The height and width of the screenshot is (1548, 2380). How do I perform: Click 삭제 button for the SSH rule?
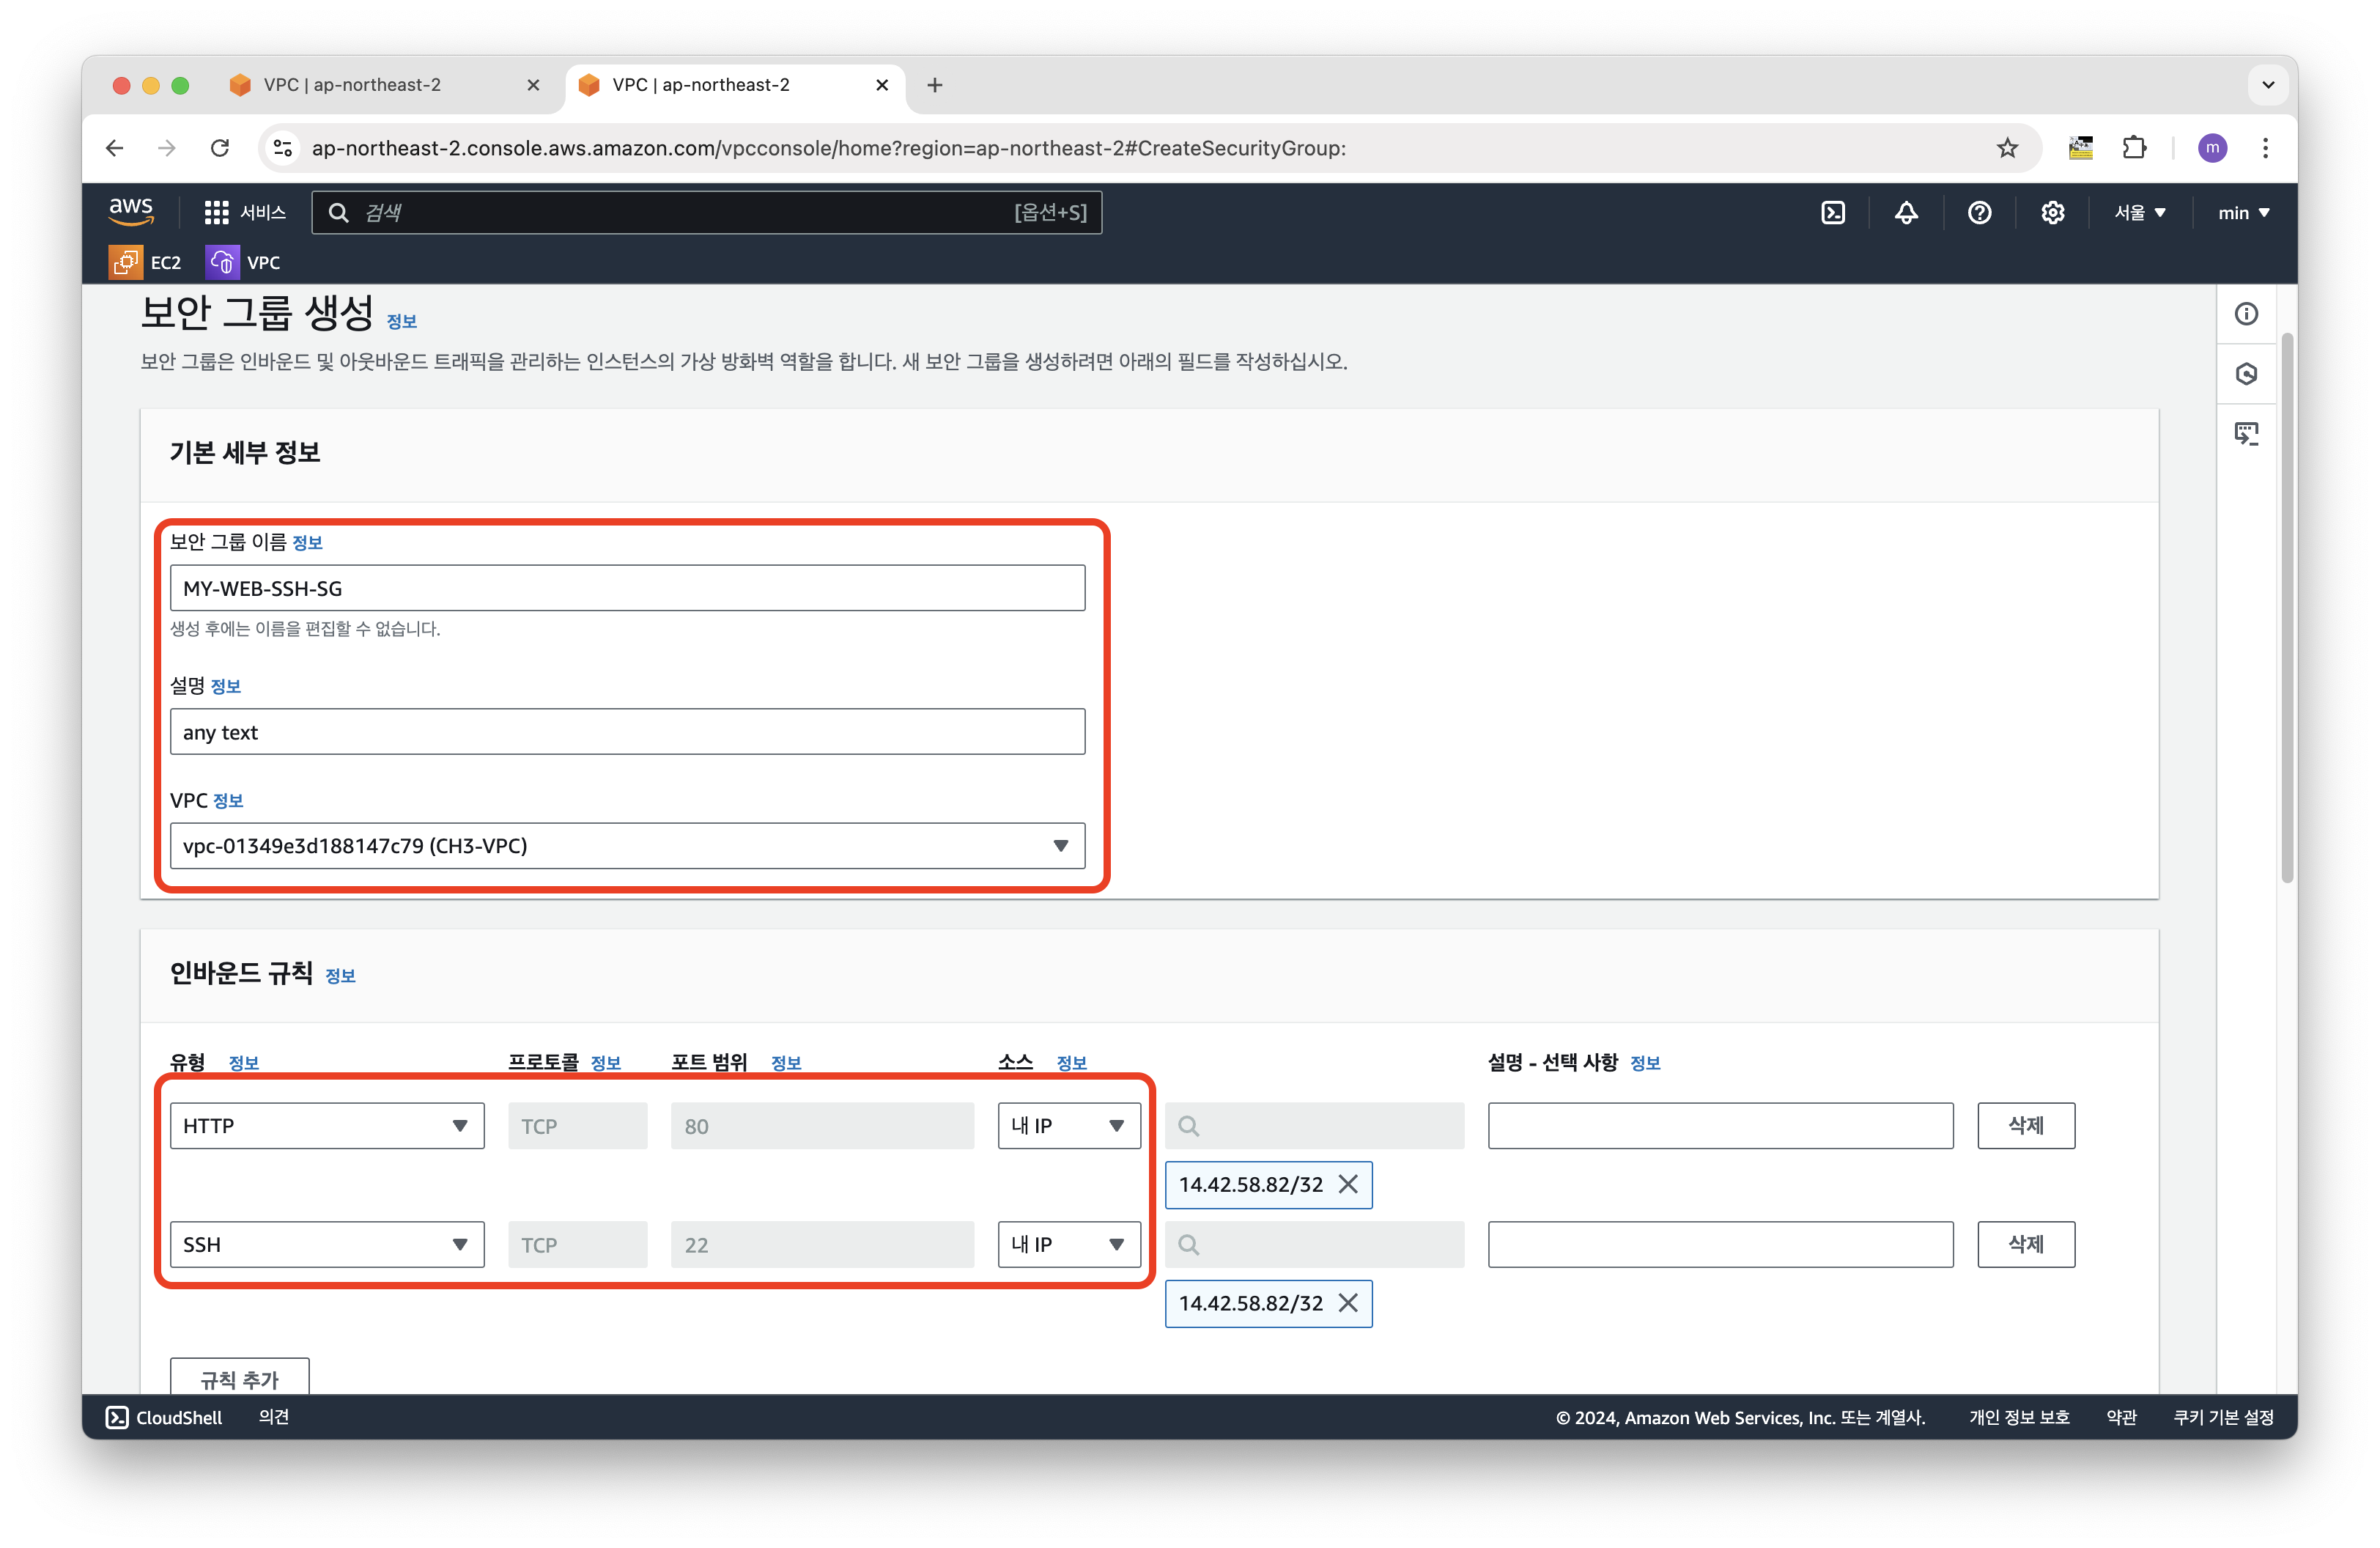(x=2025, y=1244)
